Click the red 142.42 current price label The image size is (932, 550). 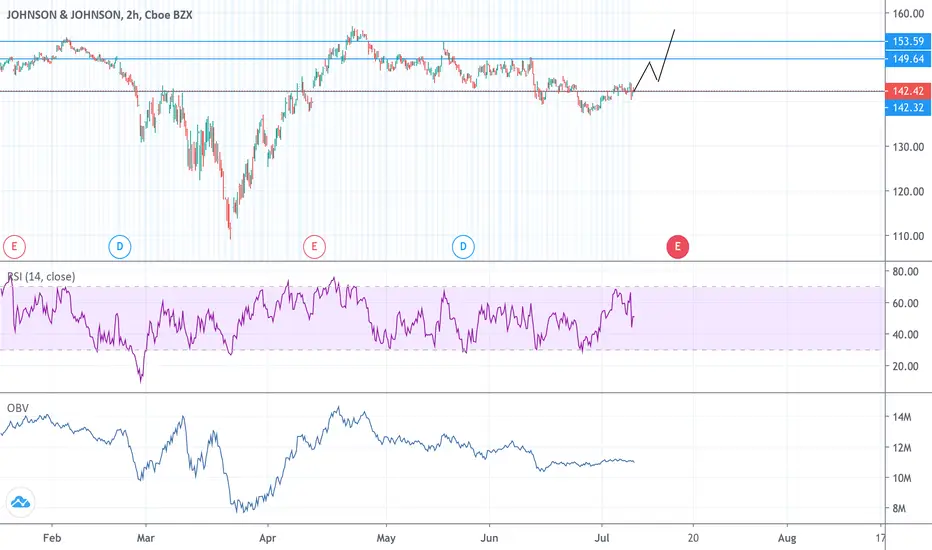908,91
